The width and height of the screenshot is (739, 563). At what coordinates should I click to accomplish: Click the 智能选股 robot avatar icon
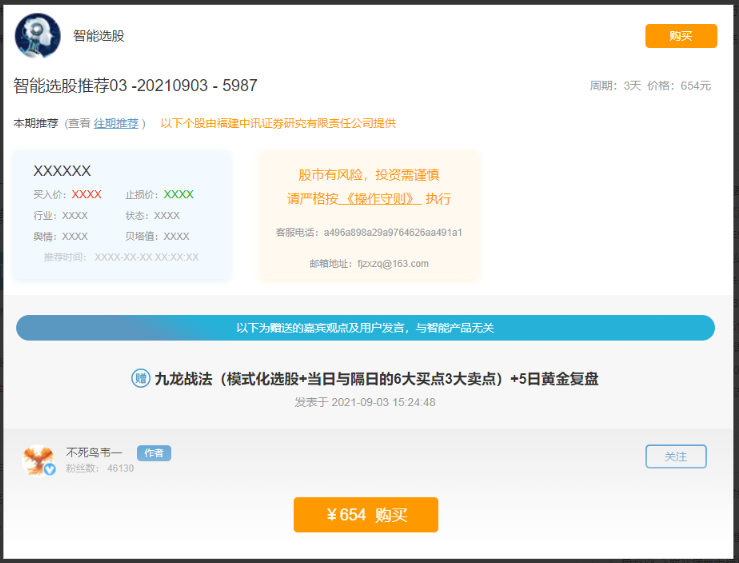(x=37, y=36)
